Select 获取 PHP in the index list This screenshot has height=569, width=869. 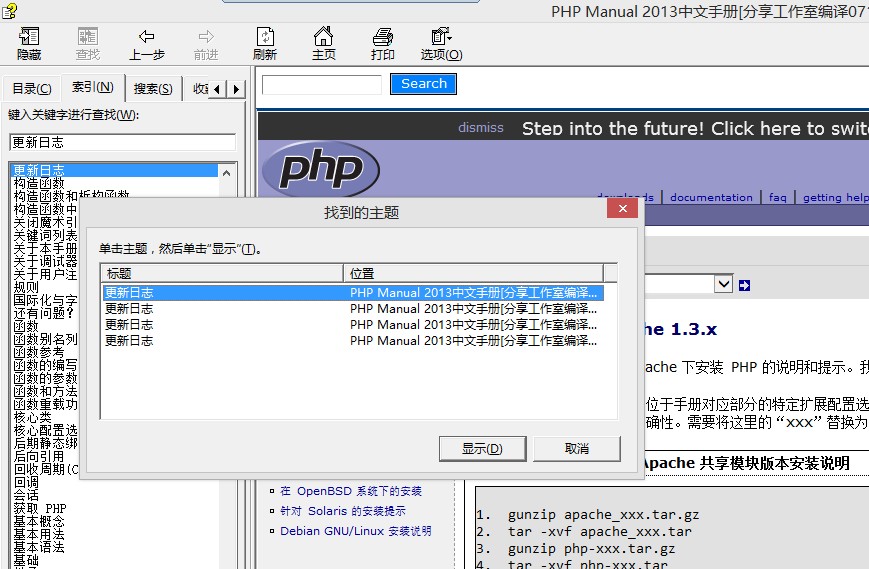point(40,509)
